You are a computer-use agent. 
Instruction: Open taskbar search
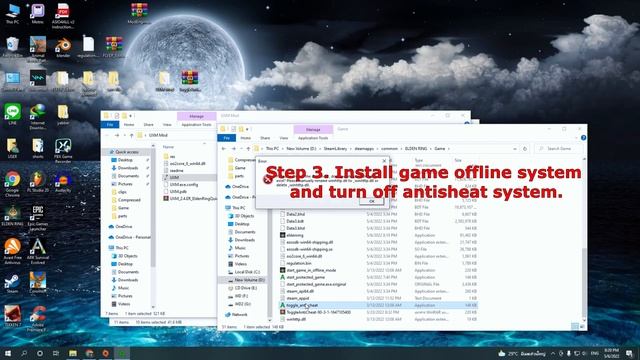(24, 353)
